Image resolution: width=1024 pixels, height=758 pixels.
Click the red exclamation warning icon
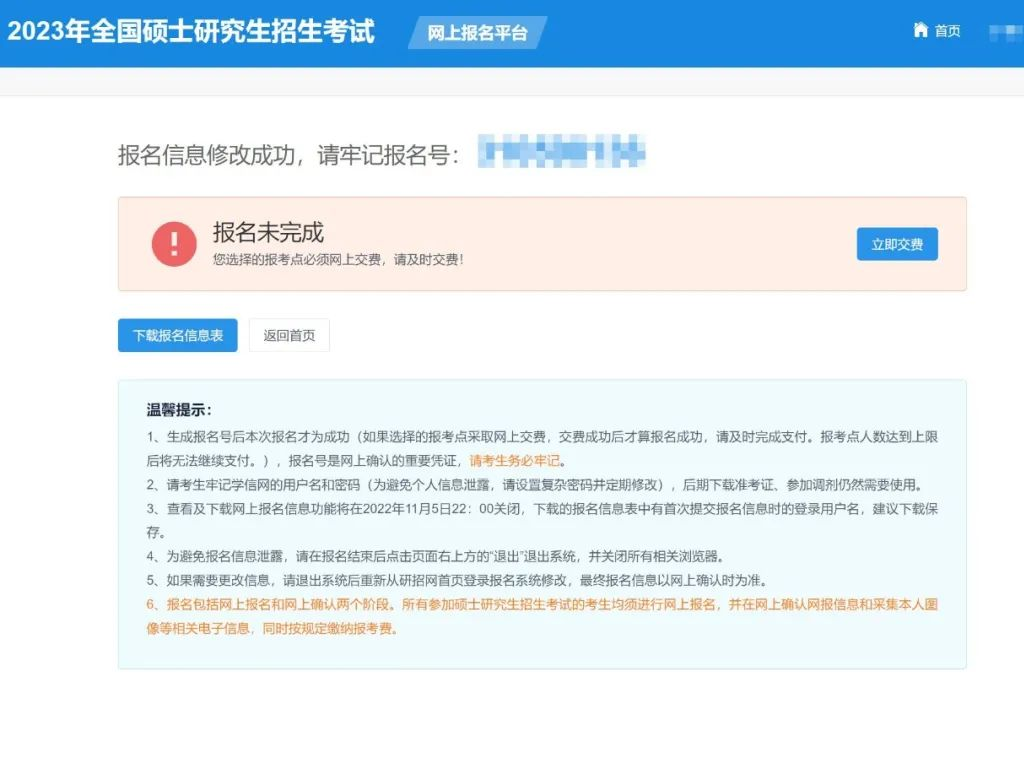(x=174, y=244)
